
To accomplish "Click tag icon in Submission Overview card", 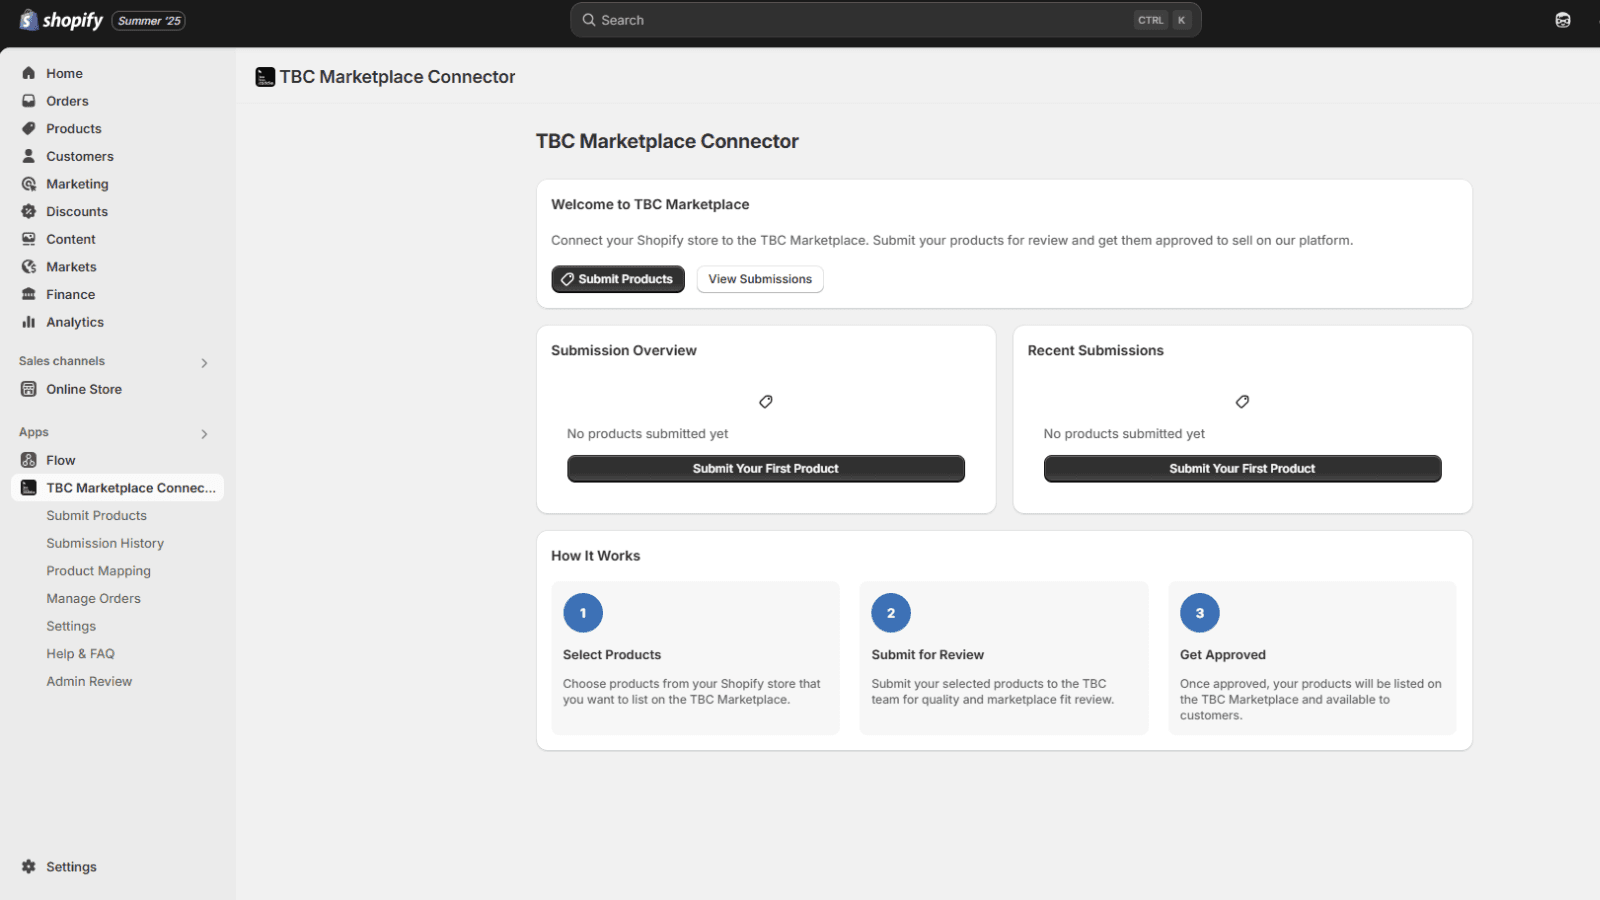I will pos(766,402).
